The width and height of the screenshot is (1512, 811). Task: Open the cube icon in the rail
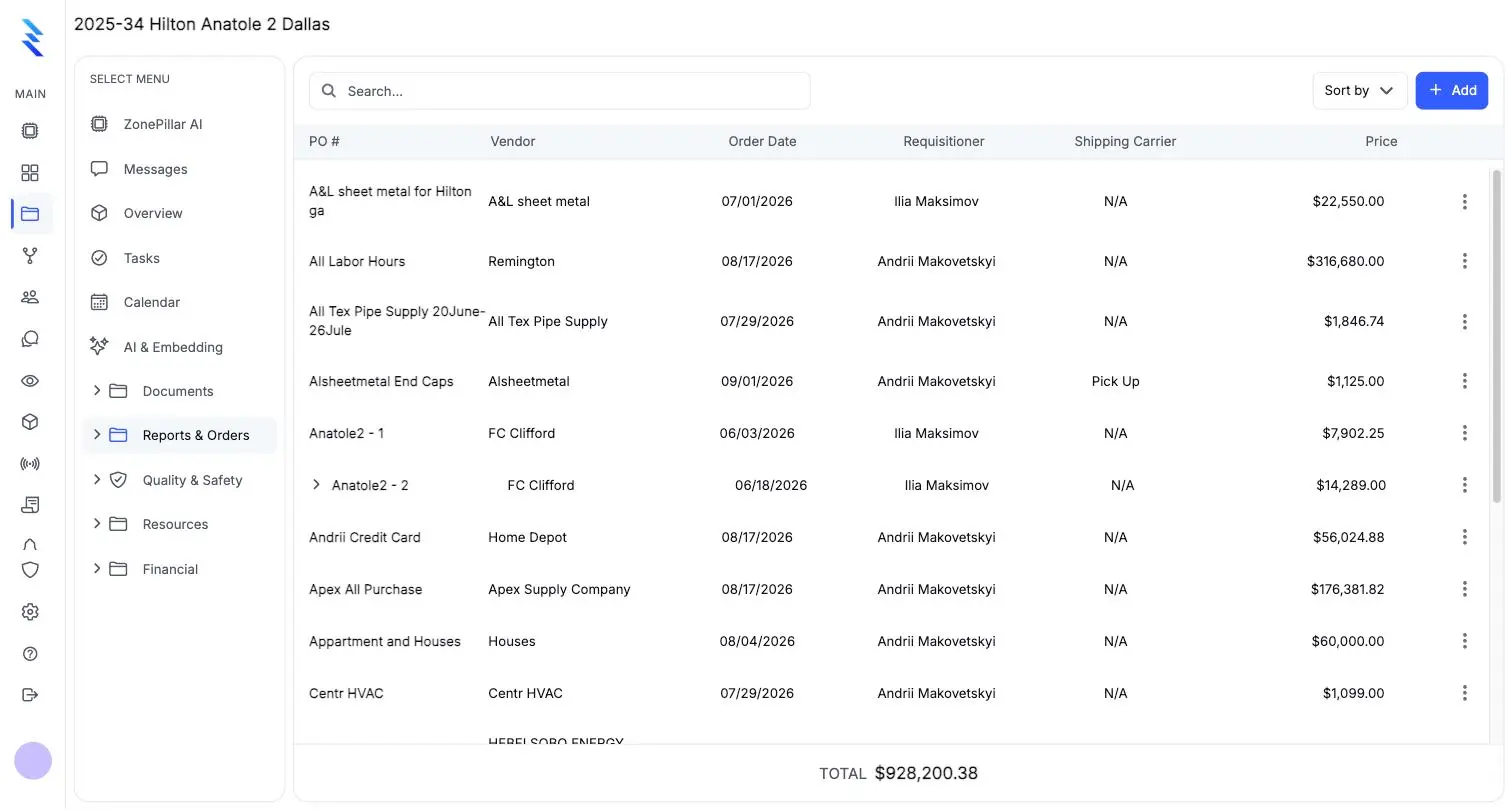click(30, 422)
